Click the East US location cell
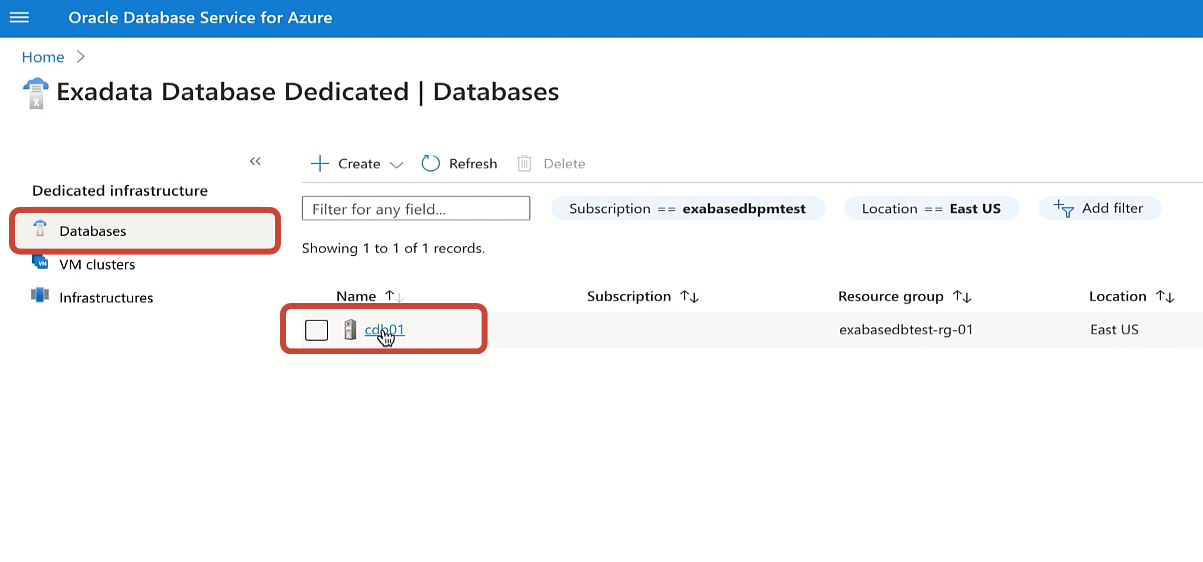The height and width of the screenshot is (562, 1203). click(x=1114, y=329)
